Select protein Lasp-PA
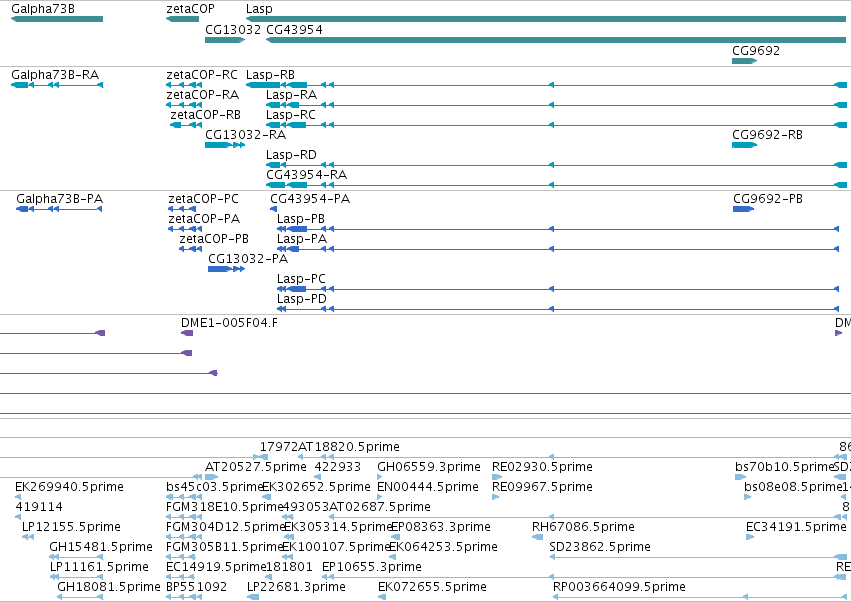851x602 pixels. 558,249
